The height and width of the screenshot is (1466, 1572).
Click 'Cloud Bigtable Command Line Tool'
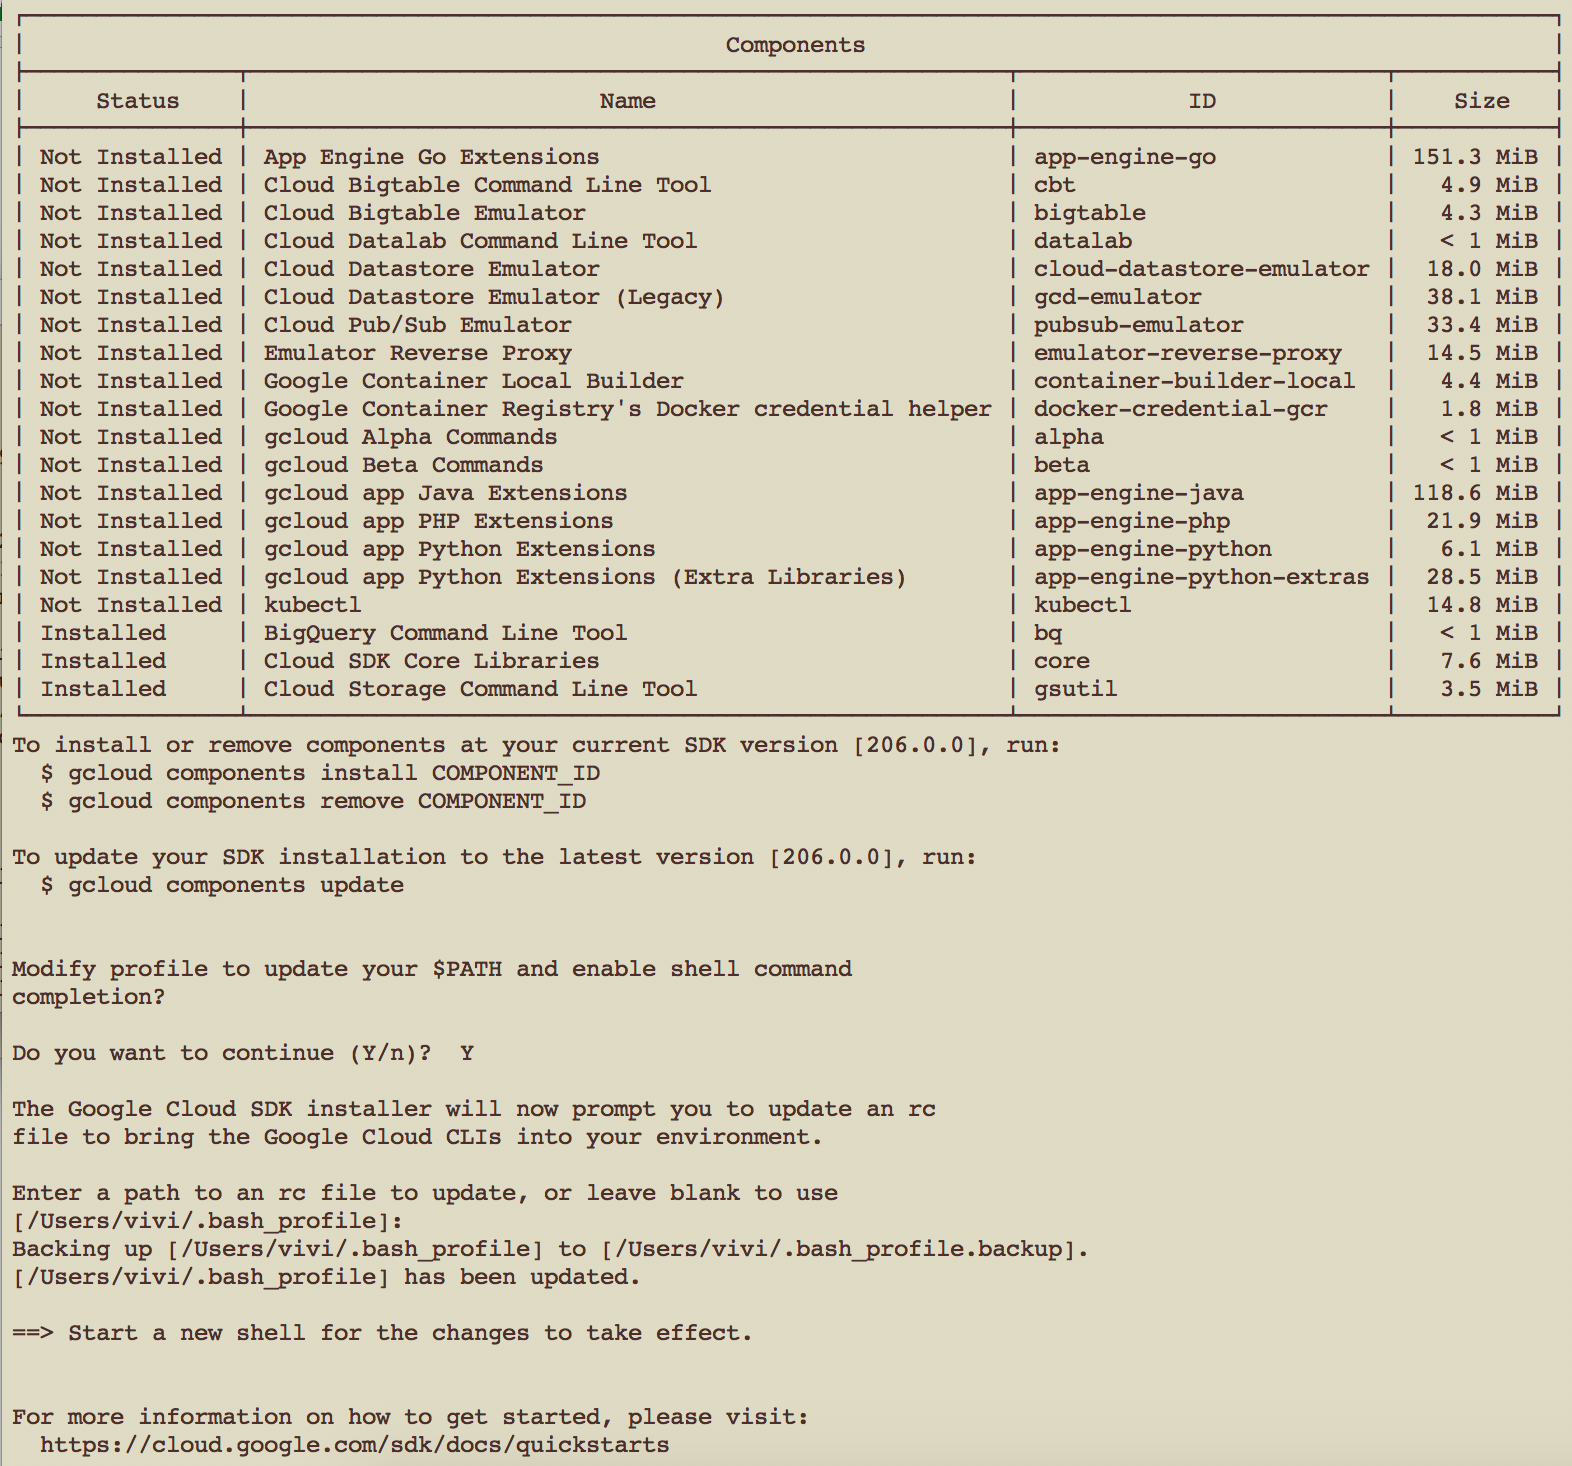point(487,185)
